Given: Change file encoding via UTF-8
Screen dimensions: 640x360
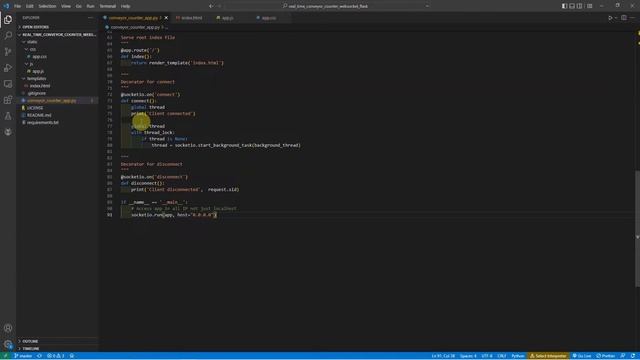Looking at the screenshot, I should point(487,356).
